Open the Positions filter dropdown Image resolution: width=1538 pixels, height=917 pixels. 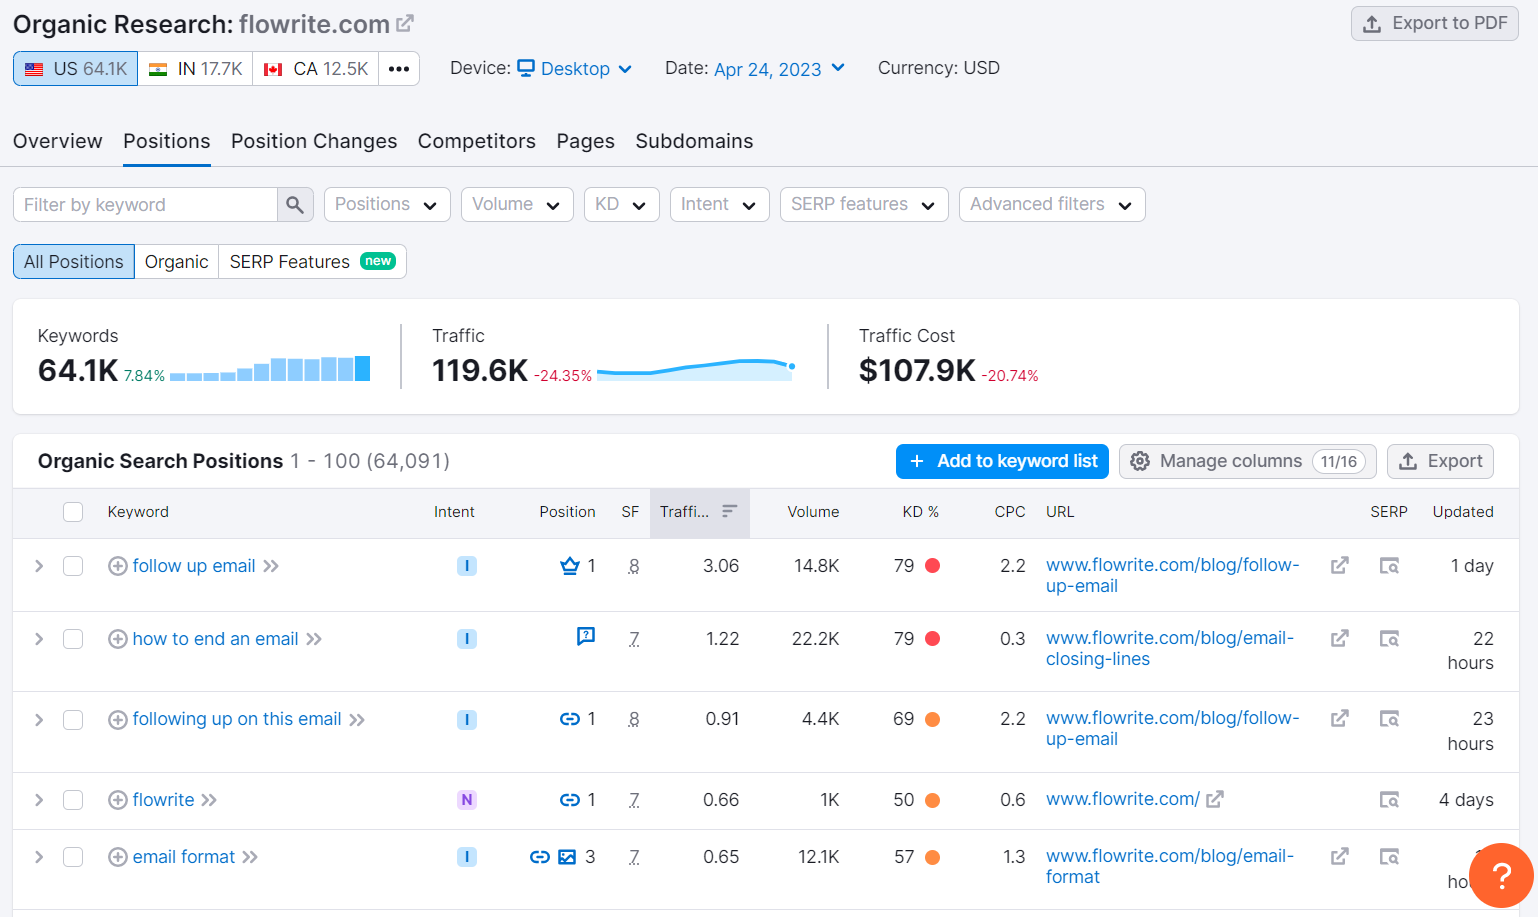tap(387, 204)
